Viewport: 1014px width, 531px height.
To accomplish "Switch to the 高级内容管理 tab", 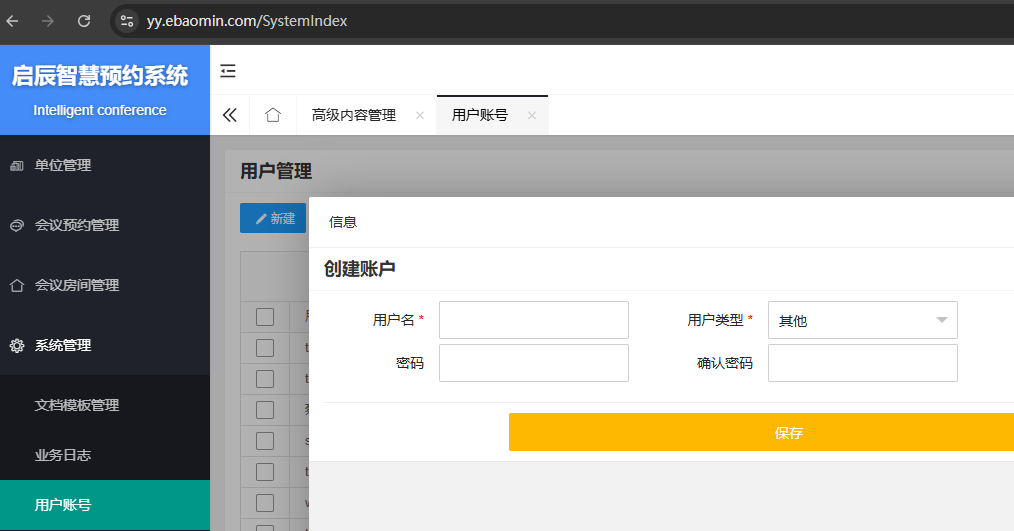I will 354,115.
